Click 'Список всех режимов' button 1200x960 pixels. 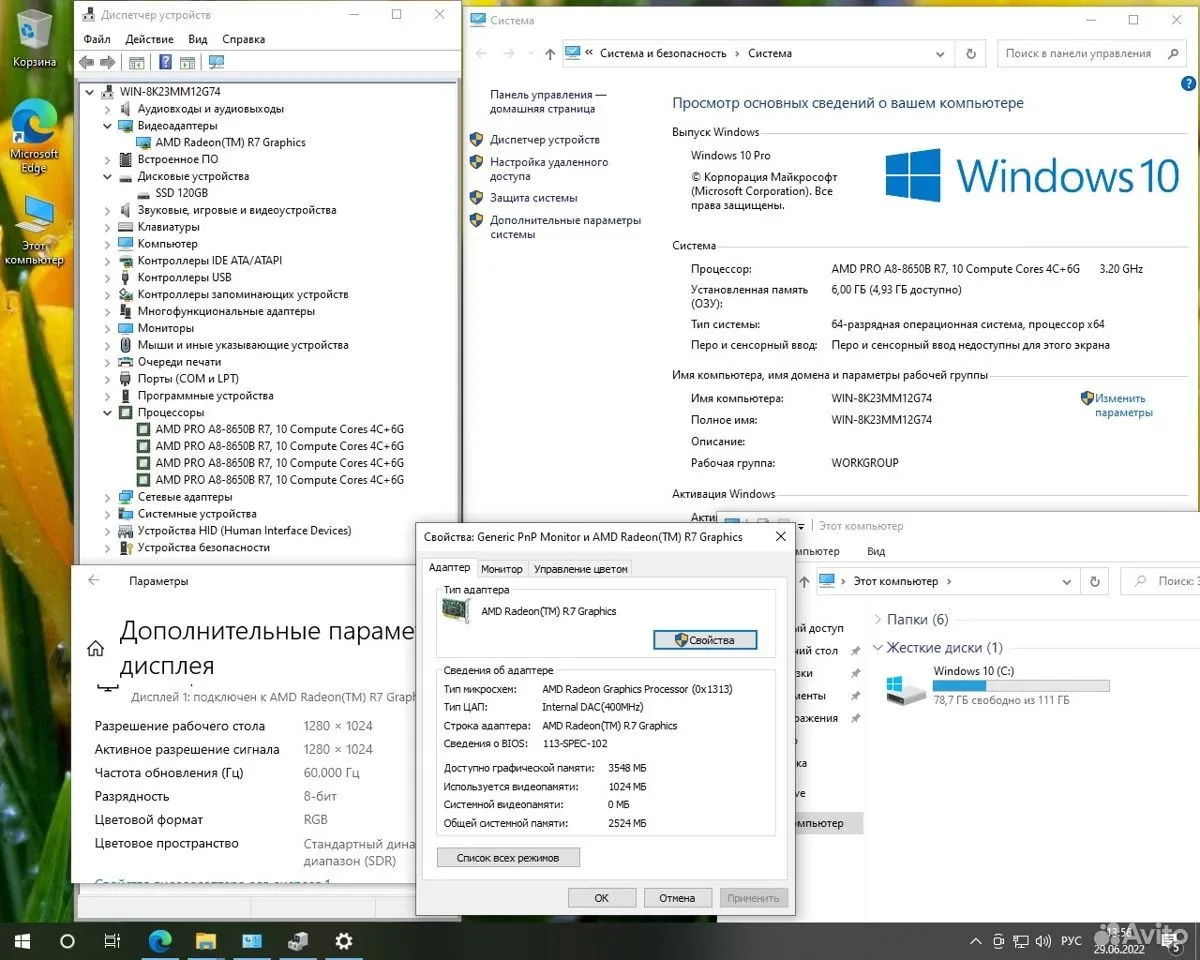pos(508,857)
